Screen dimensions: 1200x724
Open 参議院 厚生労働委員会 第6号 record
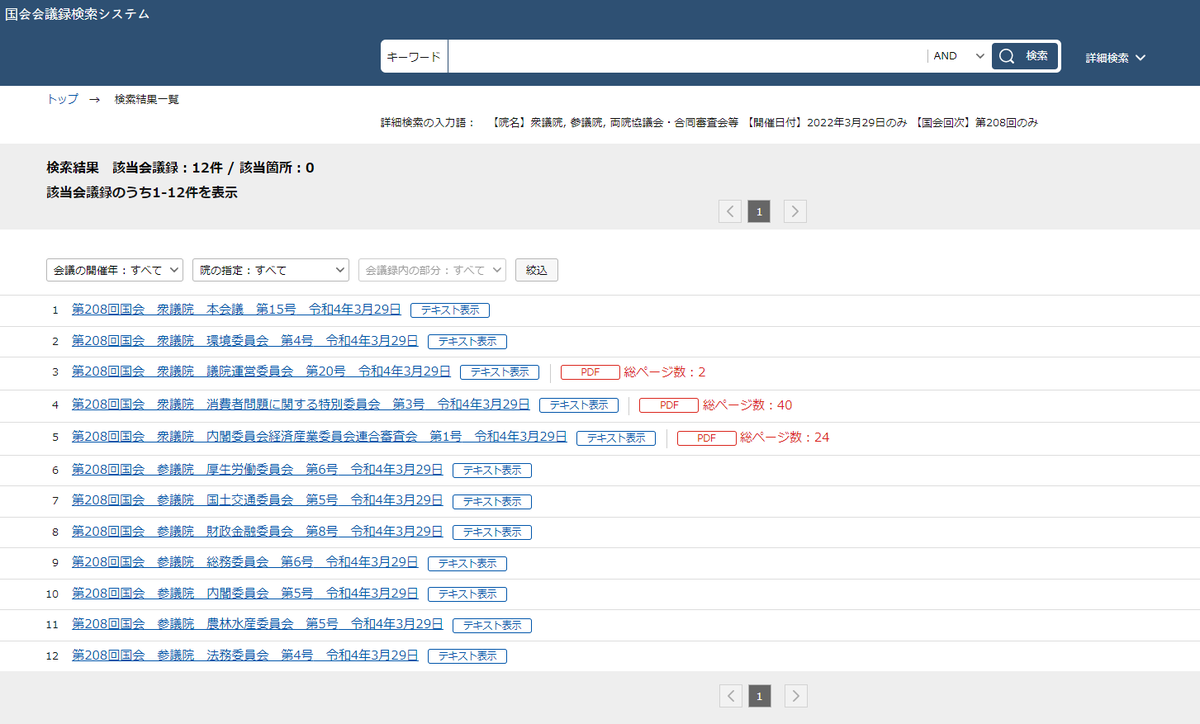click(x=257, y=469)
